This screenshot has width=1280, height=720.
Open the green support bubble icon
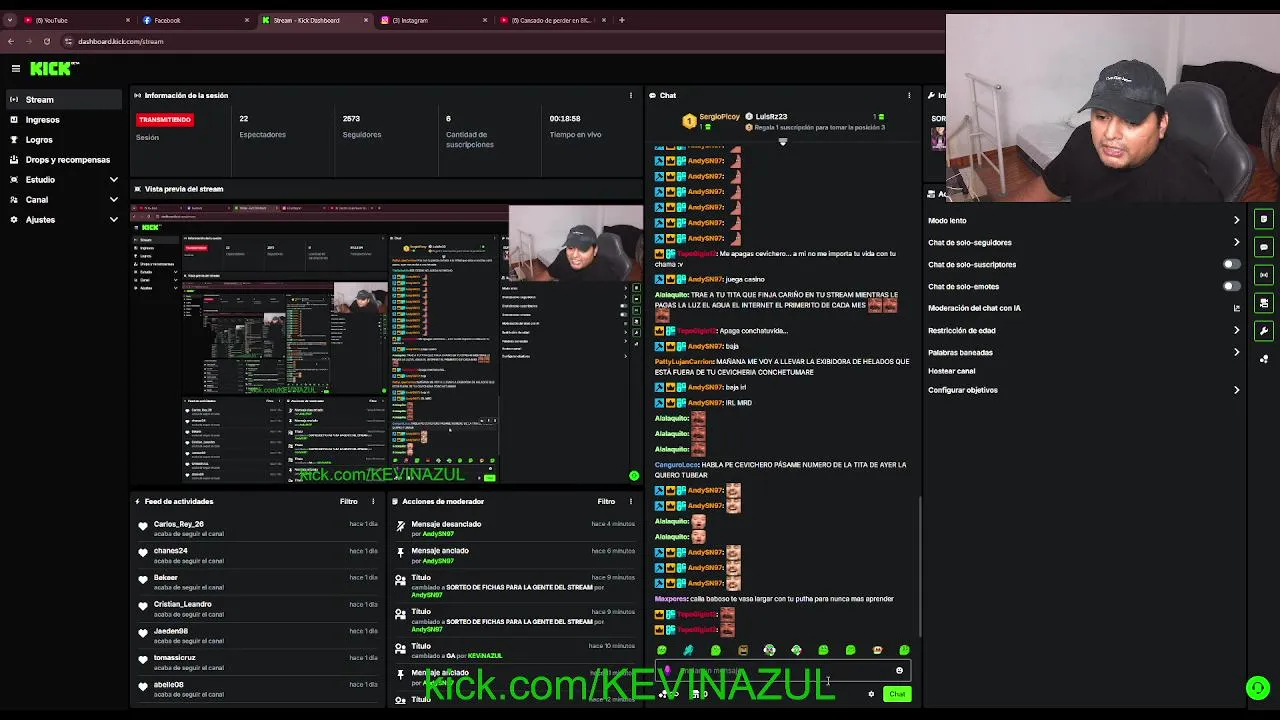point(1258,688)
